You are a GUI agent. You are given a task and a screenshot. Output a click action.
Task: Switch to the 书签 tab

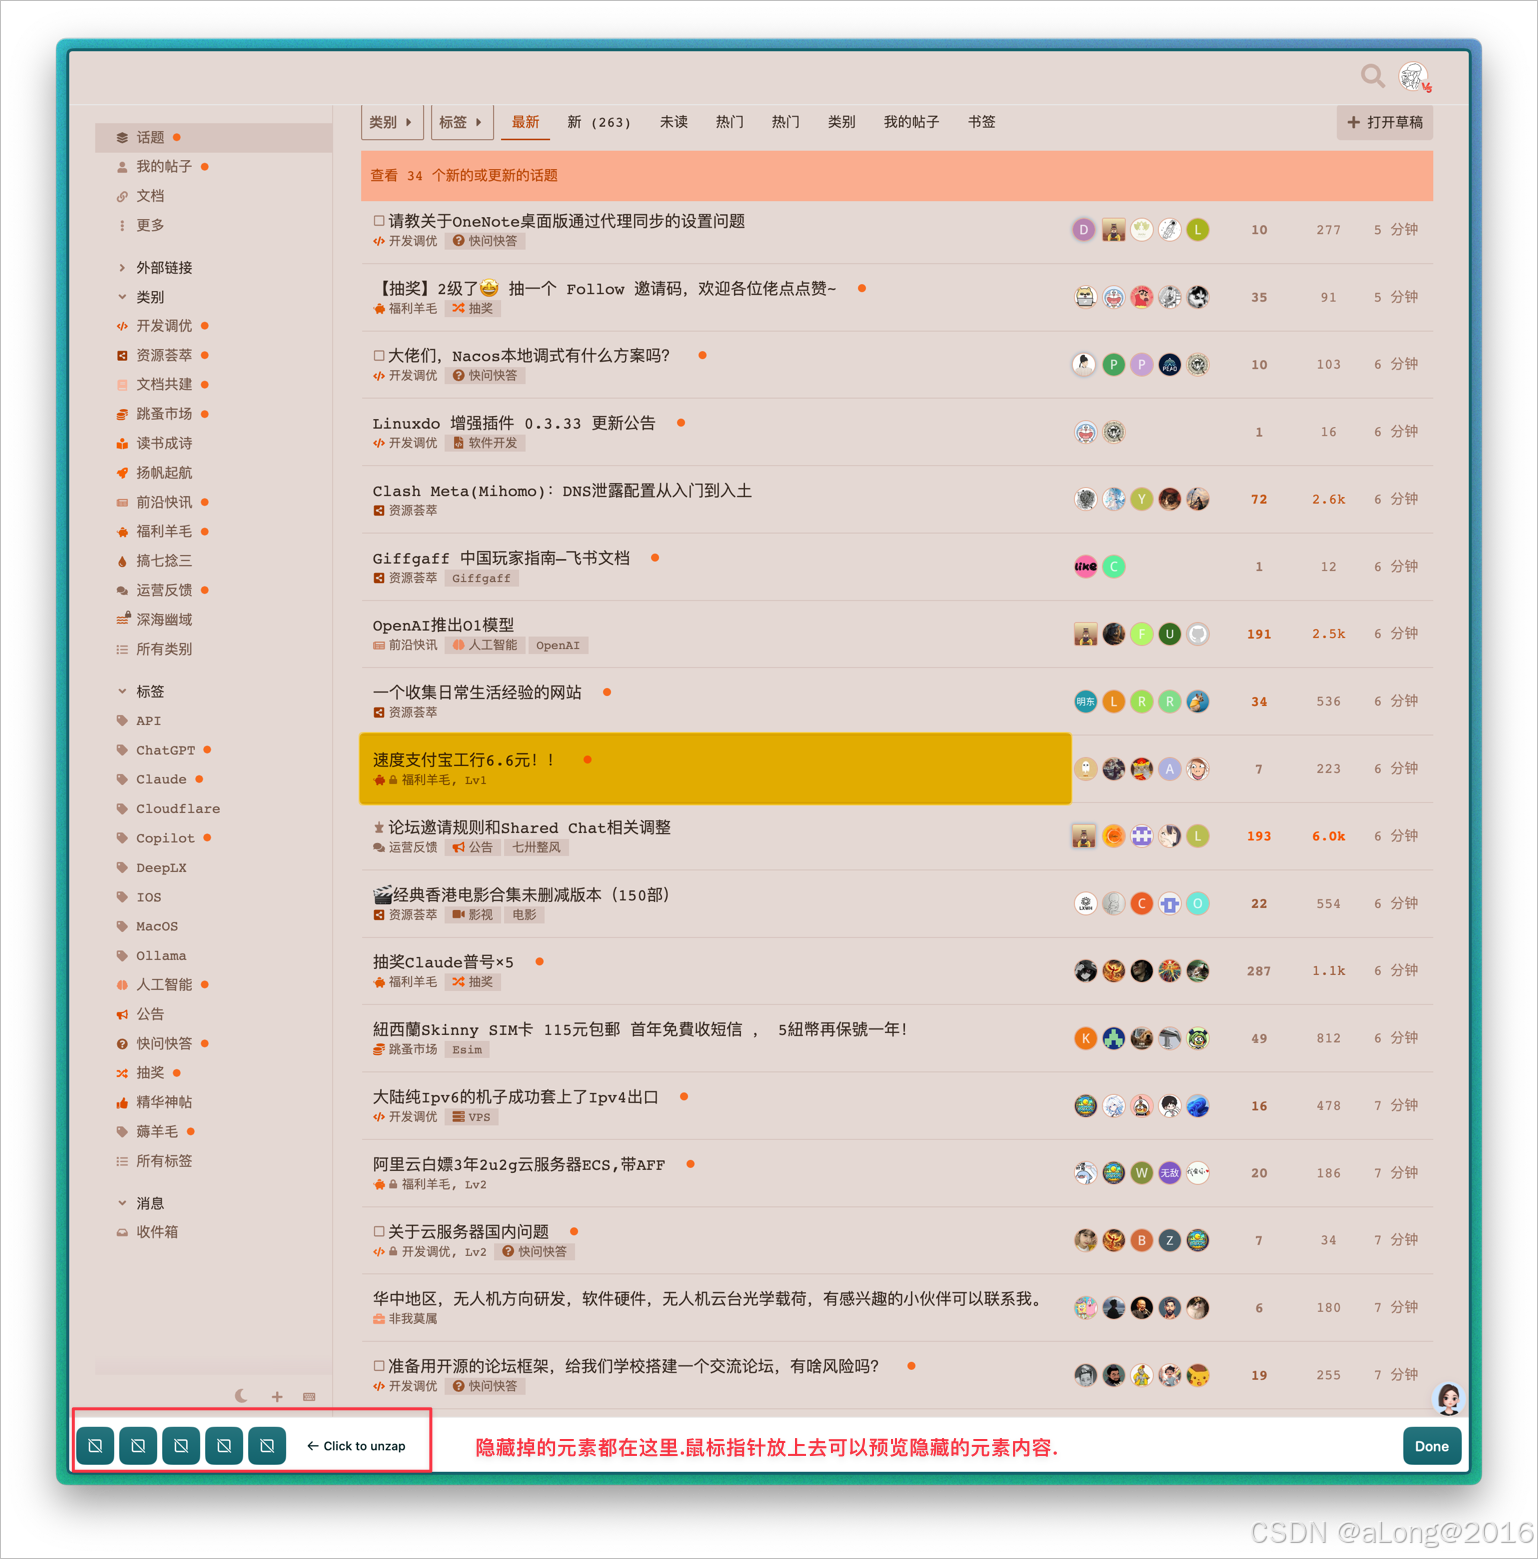[x=981, y=122]
